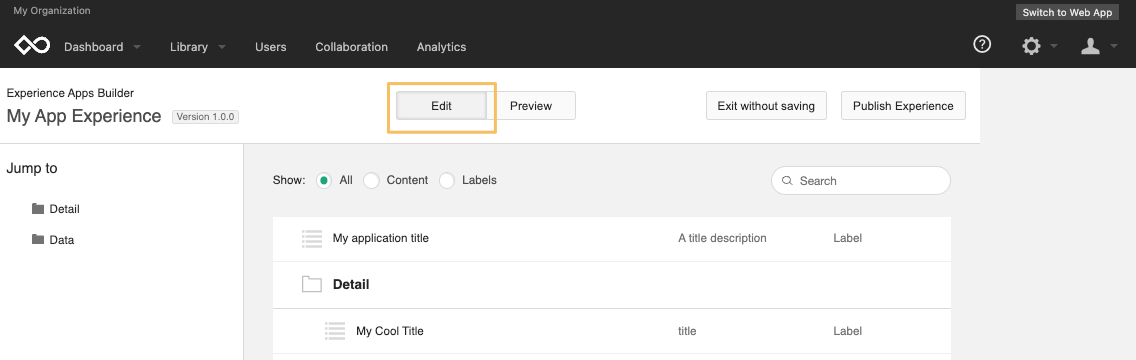
Task: Click the My App Experience heading
Action: (x=84, y=116)
